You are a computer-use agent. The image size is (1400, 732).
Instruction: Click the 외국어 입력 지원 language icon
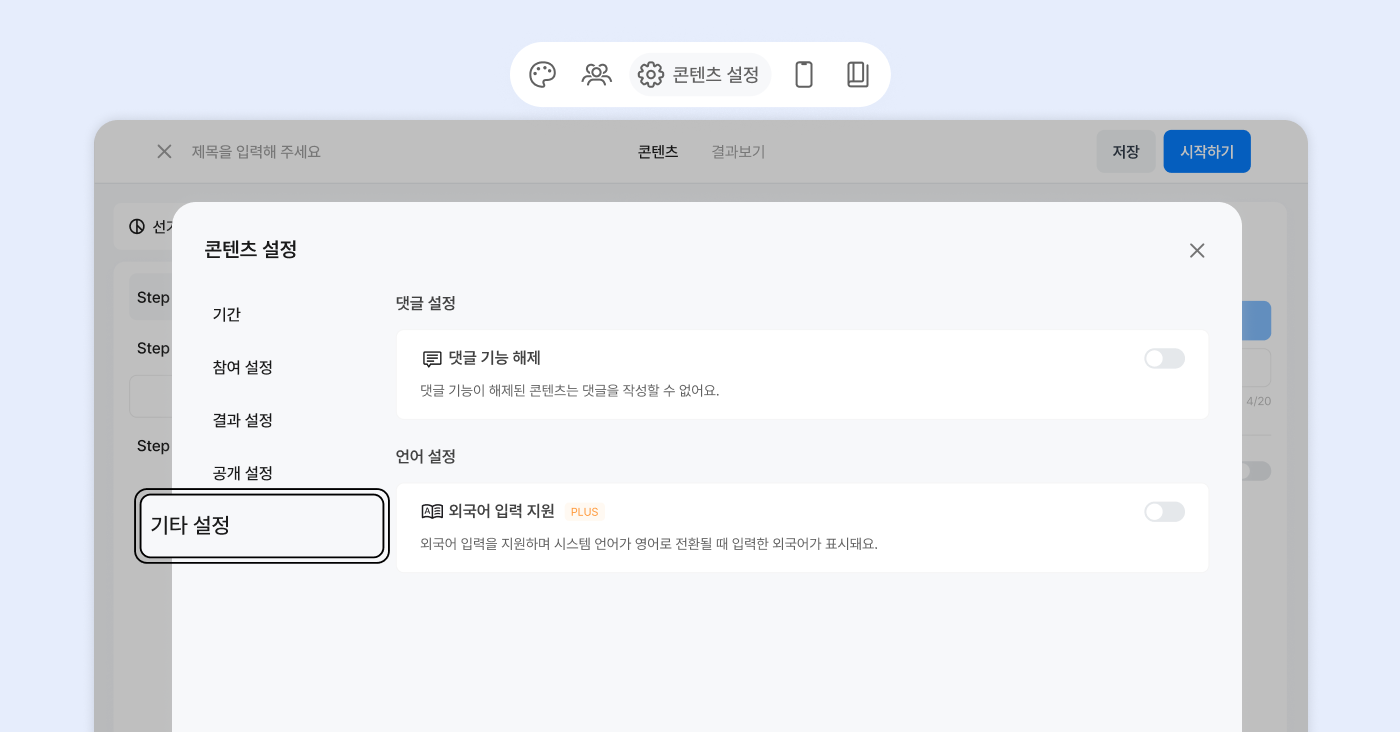click(432, 512)
